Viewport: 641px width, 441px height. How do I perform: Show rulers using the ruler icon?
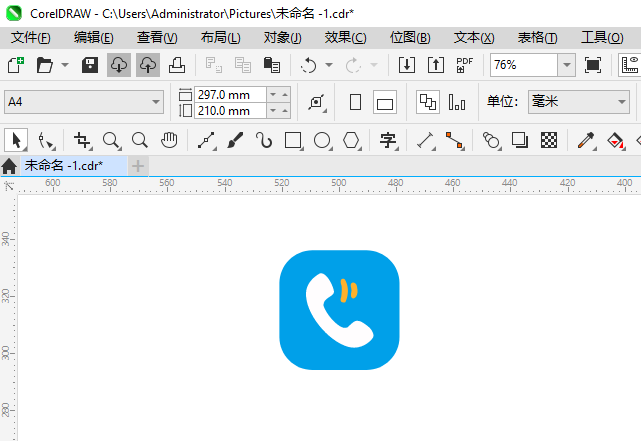click(x=630, y=65)
